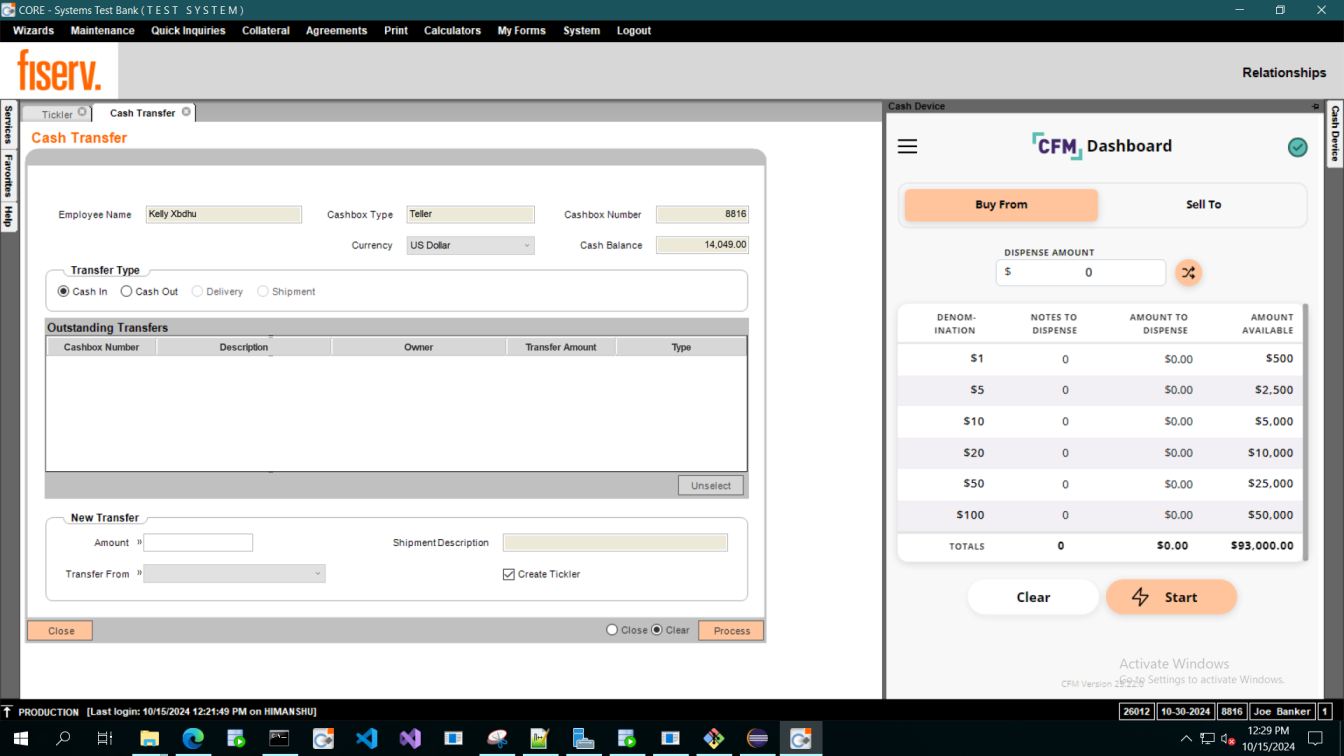The image size is (1344, 756).
Task: Toggle the Create Tickler checkbox
Action: pos(509,574)
